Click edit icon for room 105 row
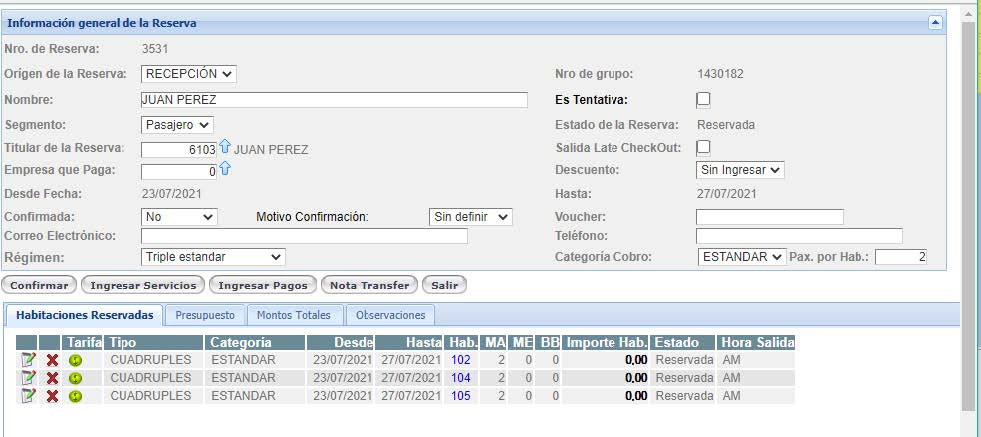 click(28, 396)
